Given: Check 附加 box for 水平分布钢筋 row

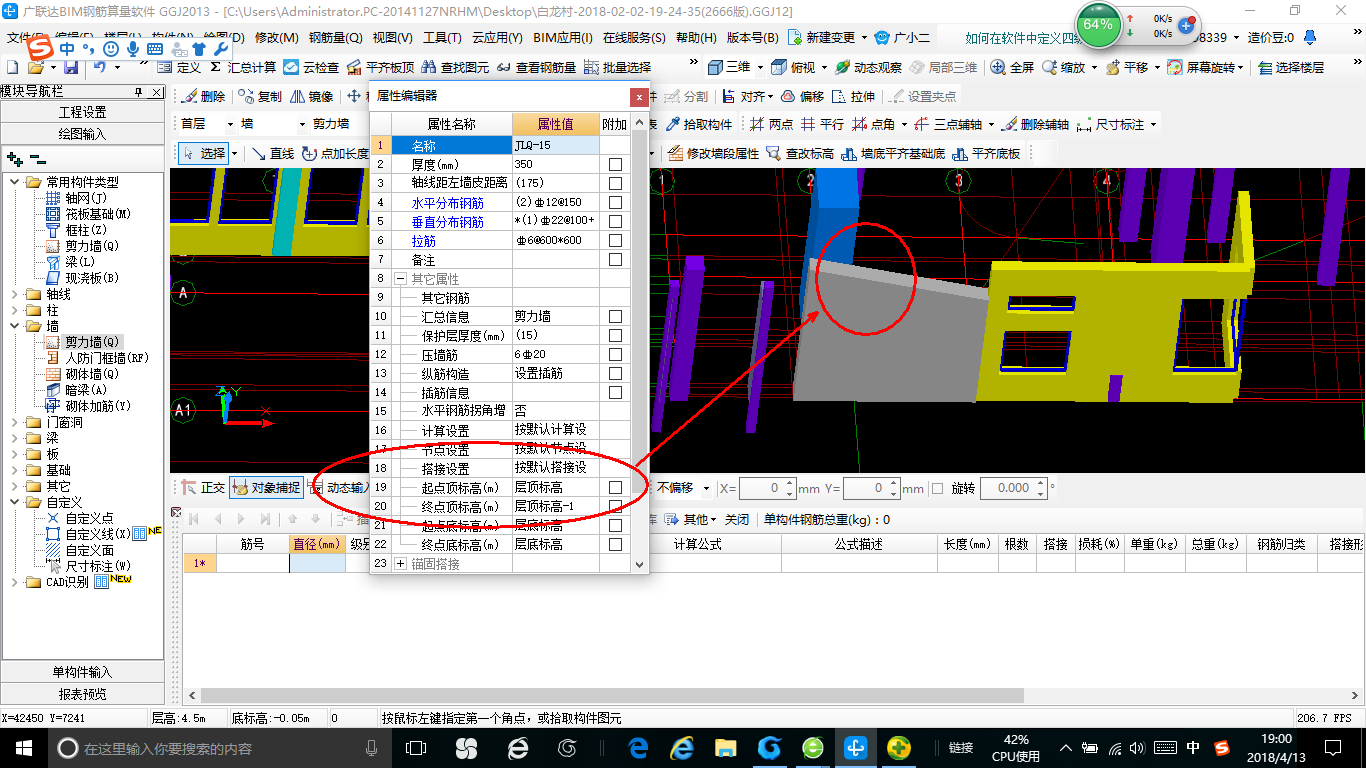Looking at the screenshot, I should (615, 203).
